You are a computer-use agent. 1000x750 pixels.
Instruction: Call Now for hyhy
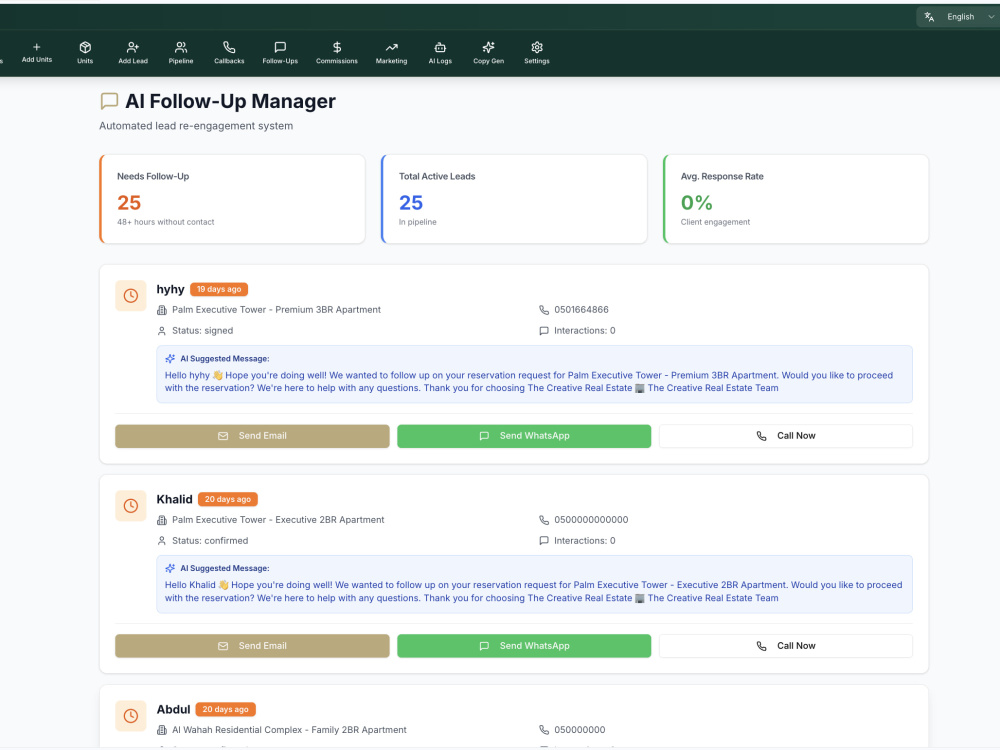coord(786,436)
